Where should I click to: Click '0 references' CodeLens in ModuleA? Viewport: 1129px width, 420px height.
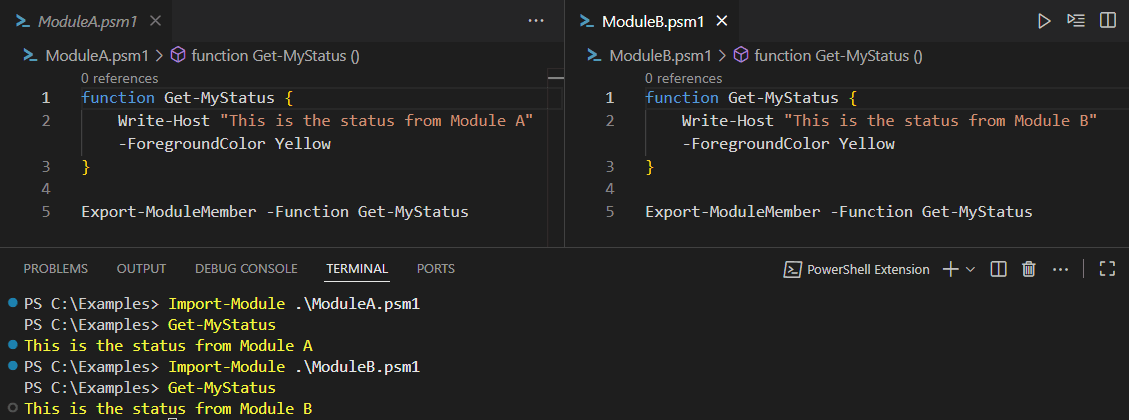click(x=120, y=78)
